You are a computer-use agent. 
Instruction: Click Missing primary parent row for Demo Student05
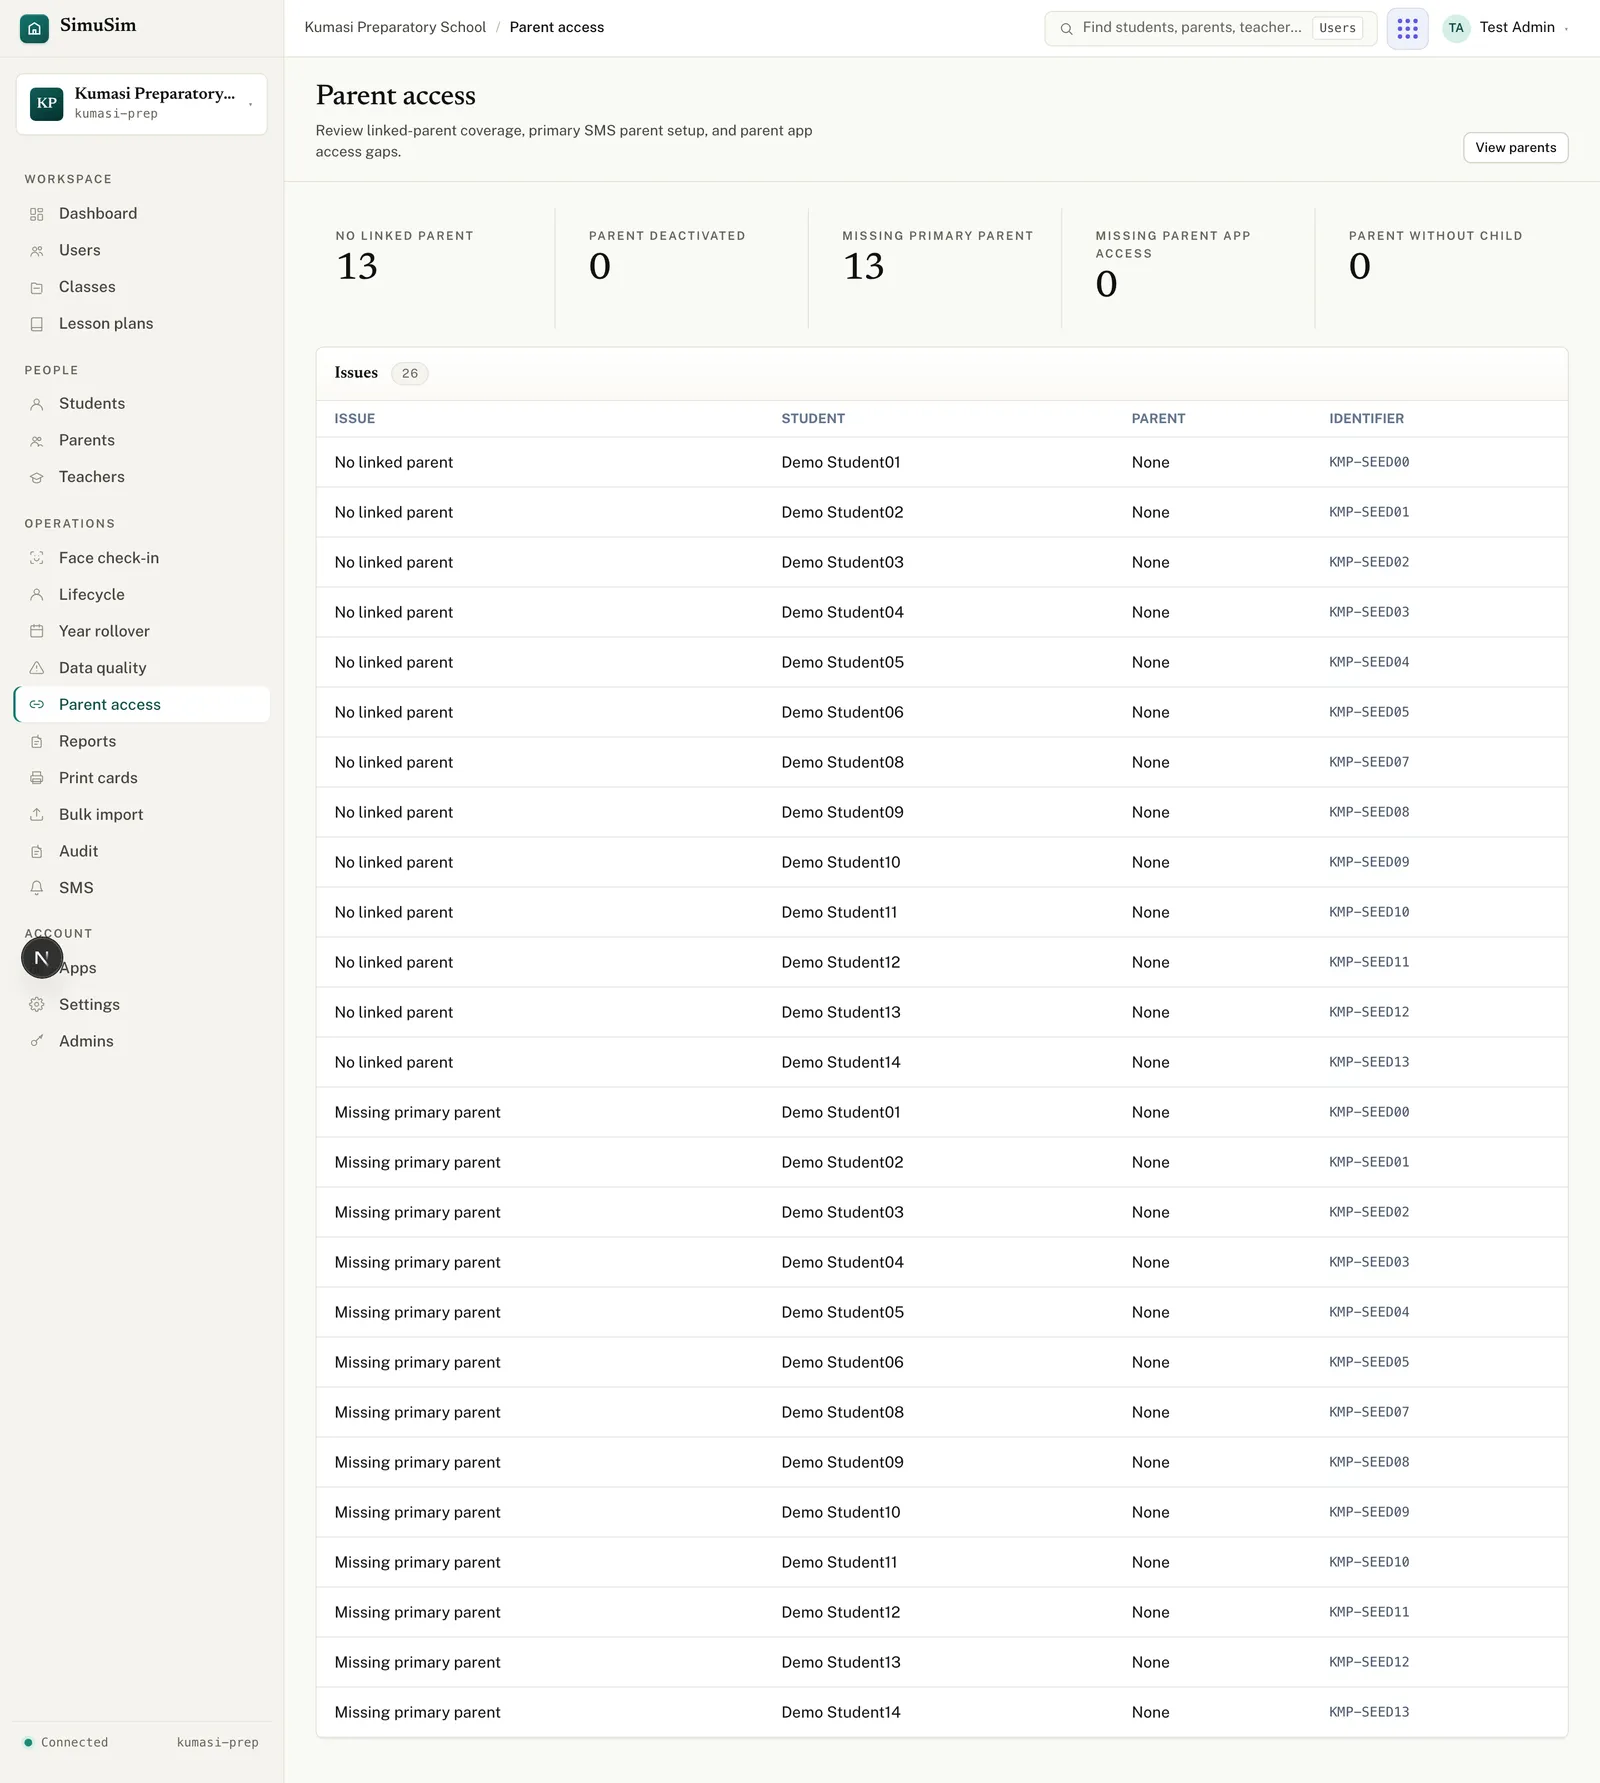[x=942, y=1313]
